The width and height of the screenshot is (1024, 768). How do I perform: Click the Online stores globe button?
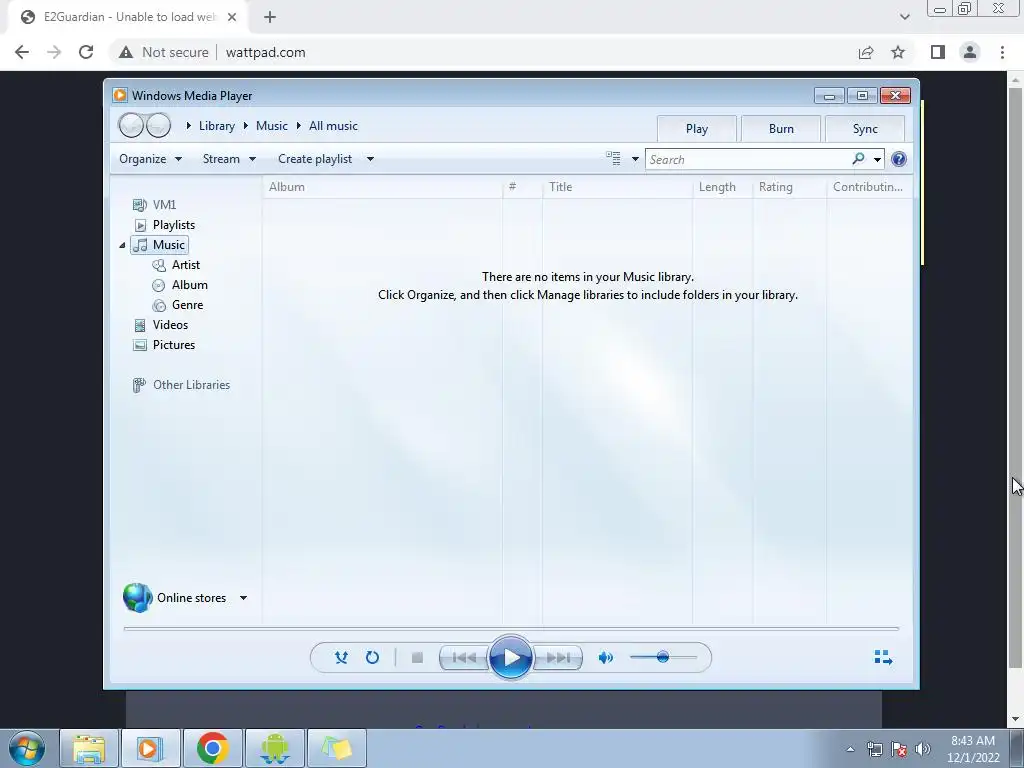[x=137, y=598]
